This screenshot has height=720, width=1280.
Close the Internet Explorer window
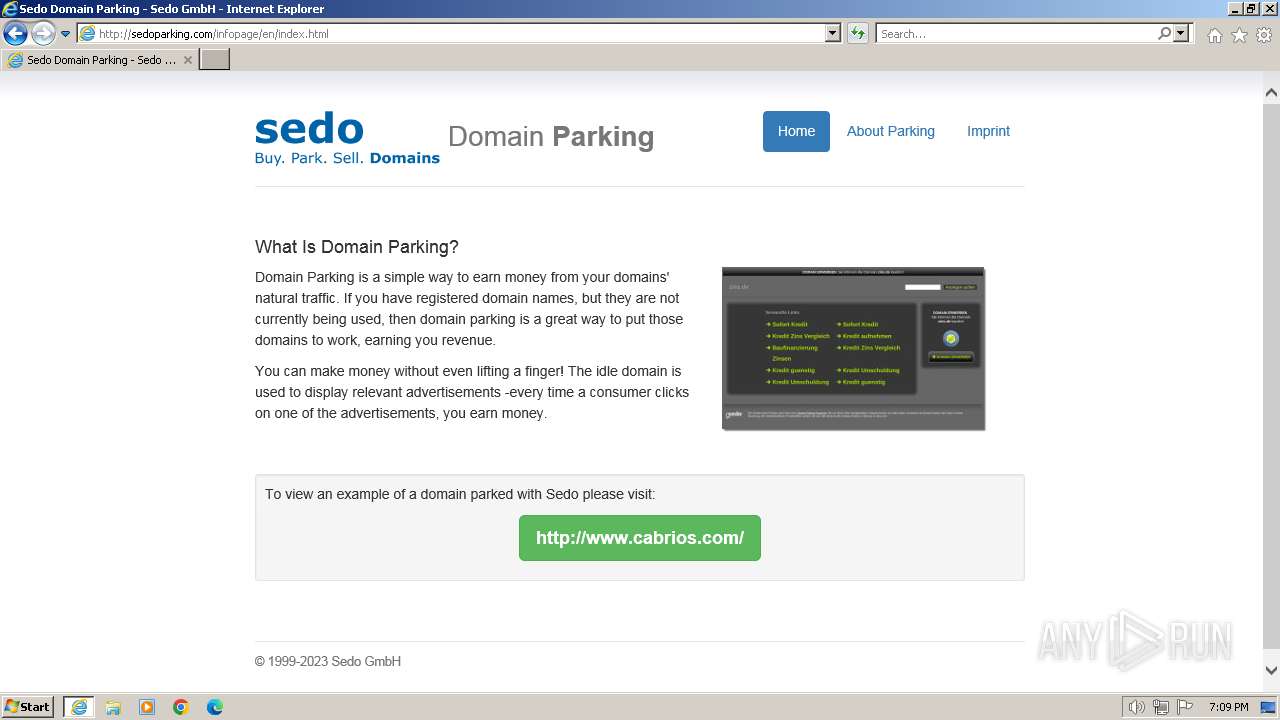coord(1268,9)
